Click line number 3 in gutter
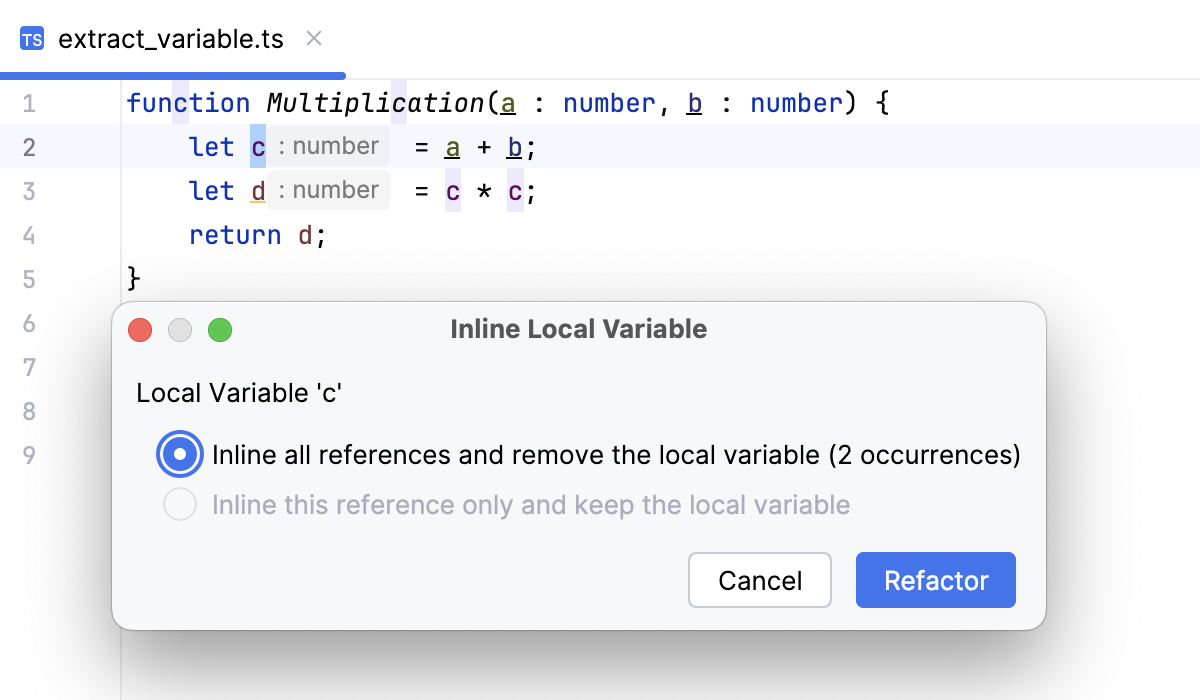This screenshot has height=700, width=1200. pyautogui.click(x=28, y=191)
